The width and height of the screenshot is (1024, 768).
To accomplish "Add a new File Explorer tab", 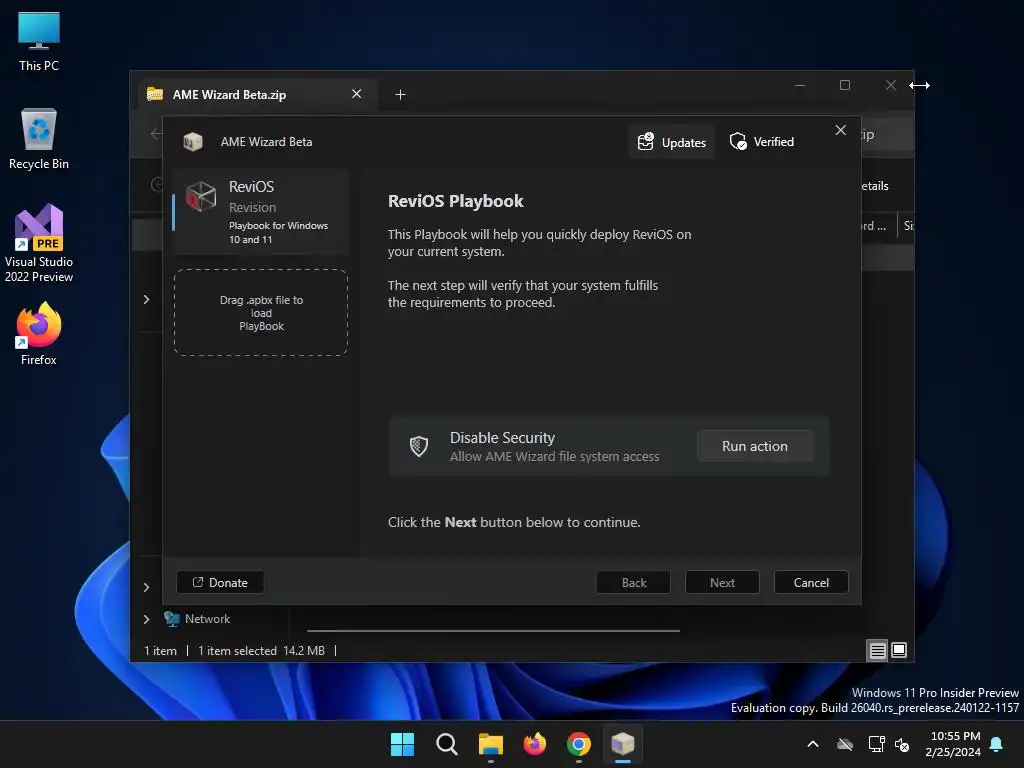I will [x=400, y=95].
